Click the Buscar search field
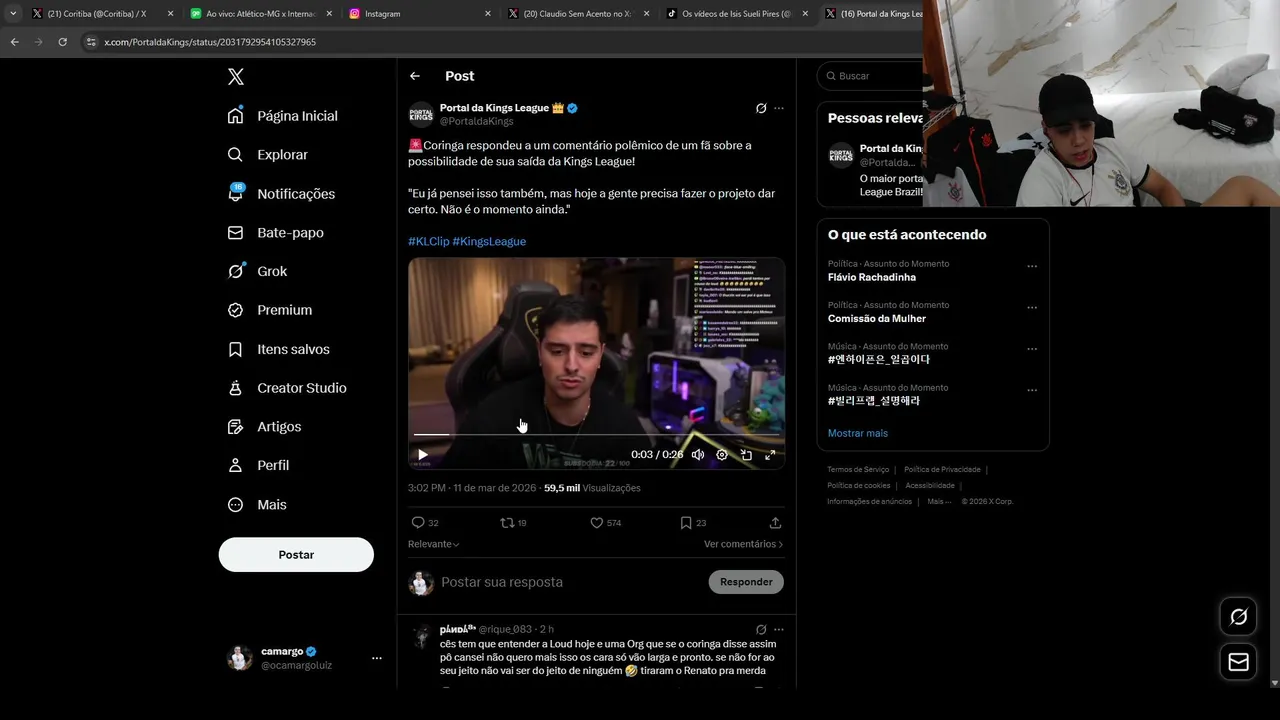Screen dimensions: 1280x720 click(x=870, y=76)
